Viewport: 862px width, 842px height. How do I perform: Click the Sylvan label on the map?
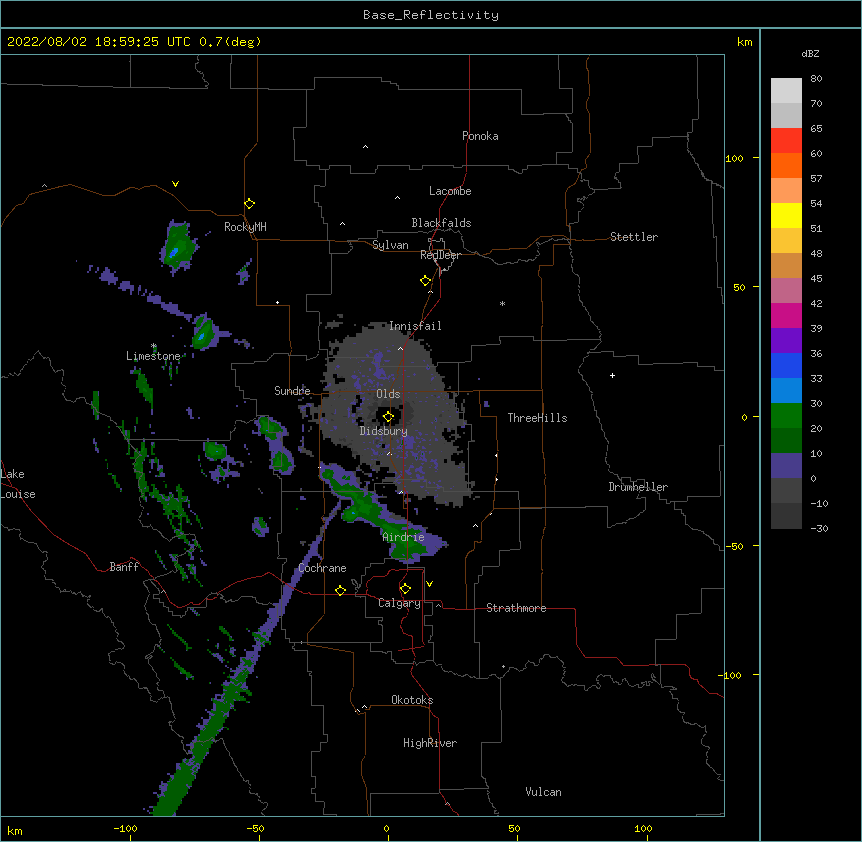[x=390, y=245]
